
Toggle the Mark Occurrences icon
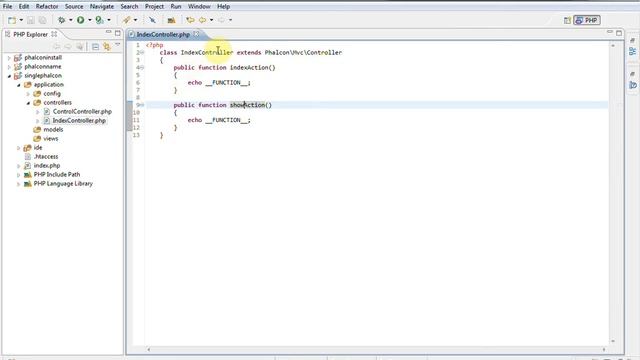click(152, 20)
